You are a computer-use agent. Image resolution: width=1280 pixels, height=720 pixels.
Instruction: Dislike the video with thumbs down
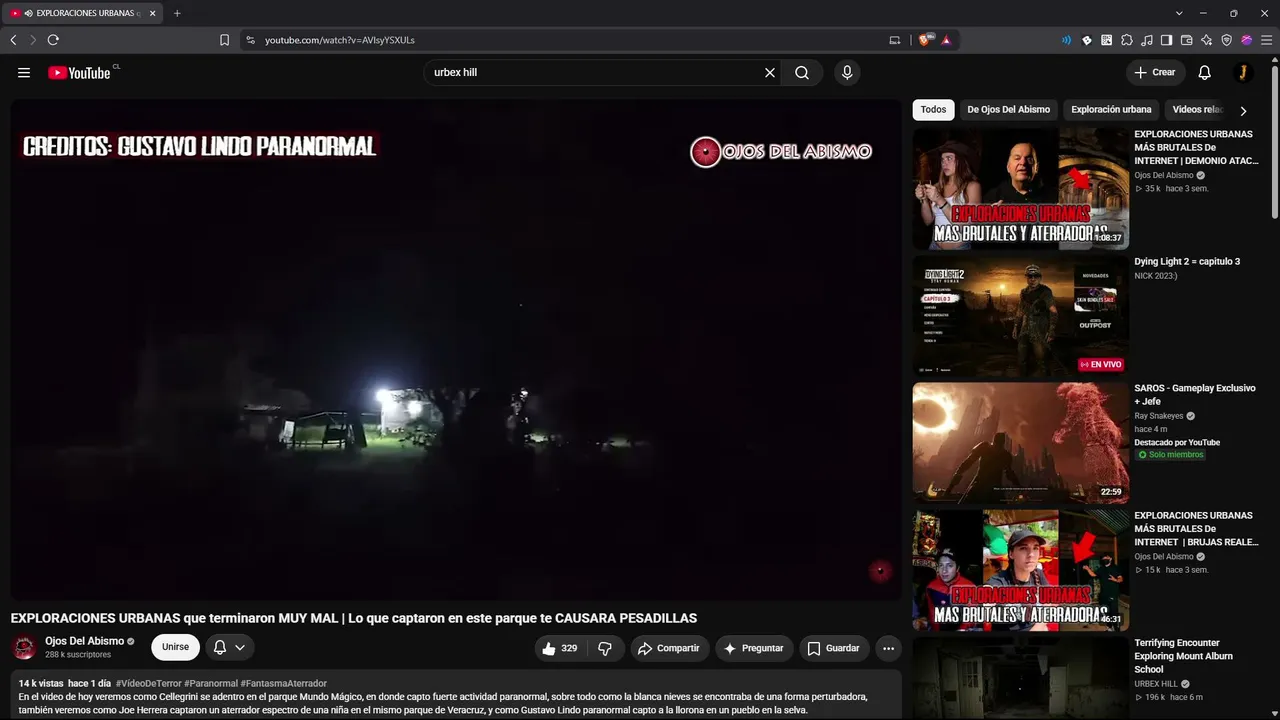click(605, 648)
